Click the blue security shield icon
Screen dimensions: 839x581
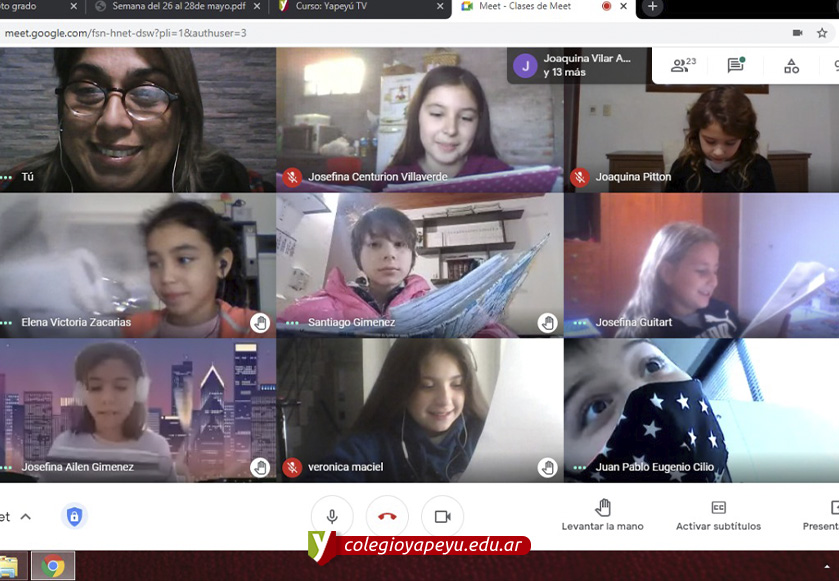coord(74,516)
